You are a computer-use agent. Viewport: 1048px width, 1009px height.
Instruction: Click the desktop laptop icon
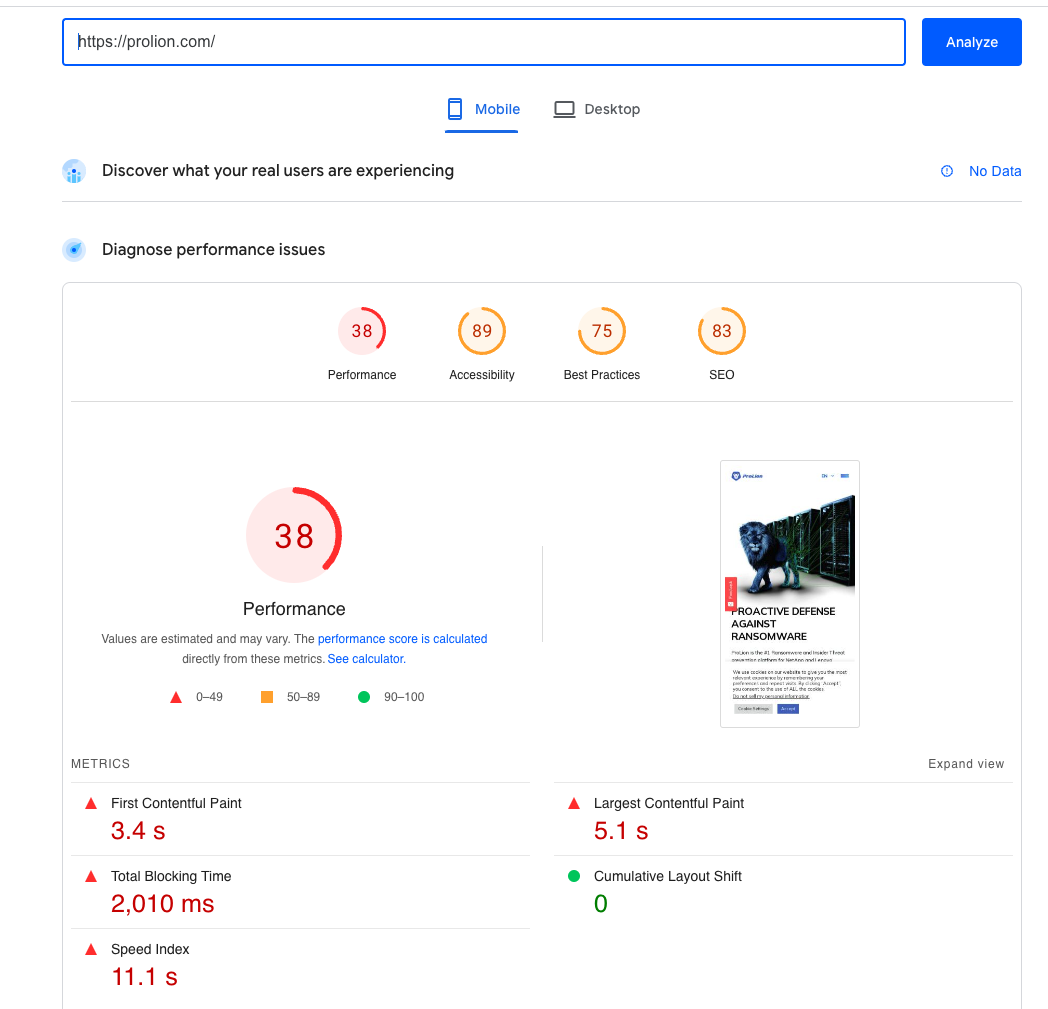(x=564, y=109)
